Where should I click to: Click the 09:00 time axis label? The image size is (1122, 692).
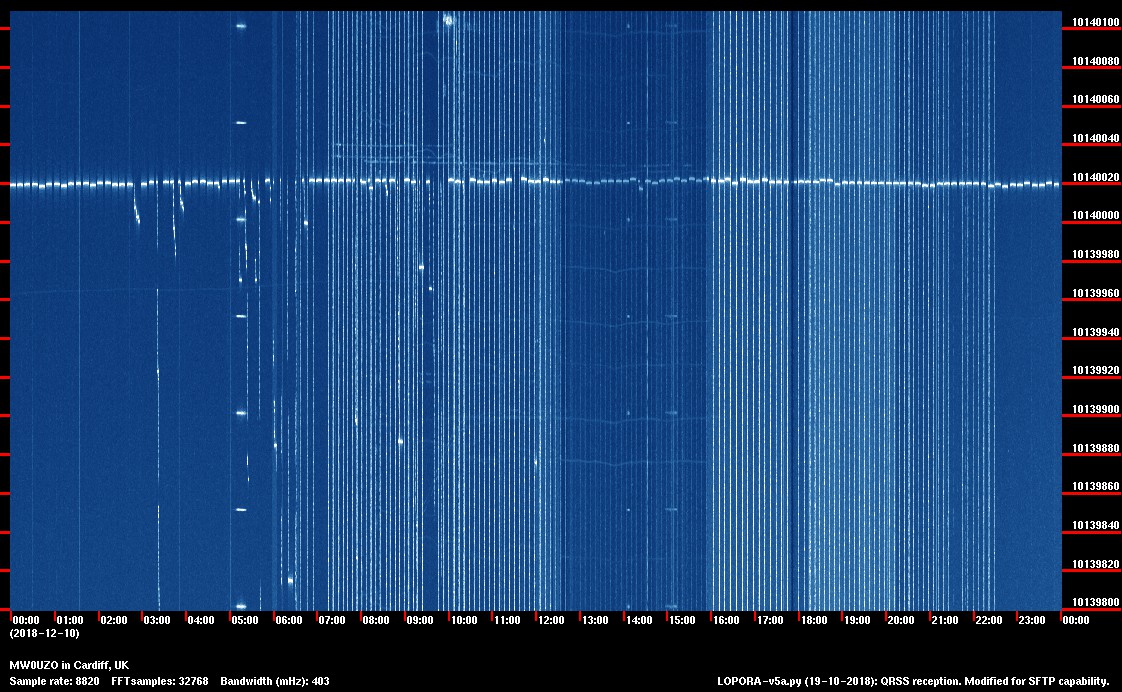[x=420, y=621]
